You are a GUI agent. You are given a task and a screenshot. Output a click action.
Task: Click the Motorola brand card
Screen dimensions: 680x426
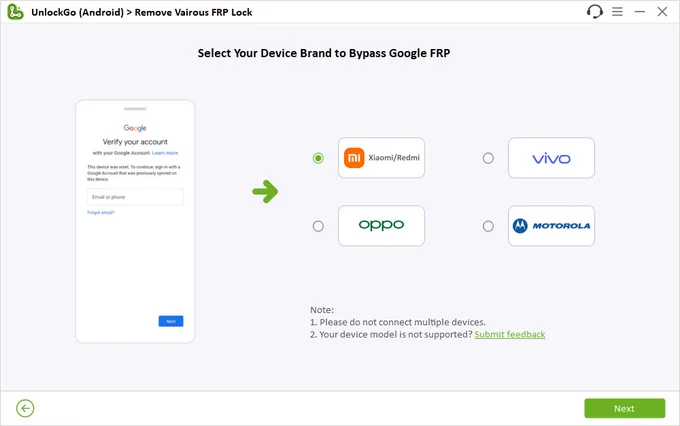pos(551,226)
